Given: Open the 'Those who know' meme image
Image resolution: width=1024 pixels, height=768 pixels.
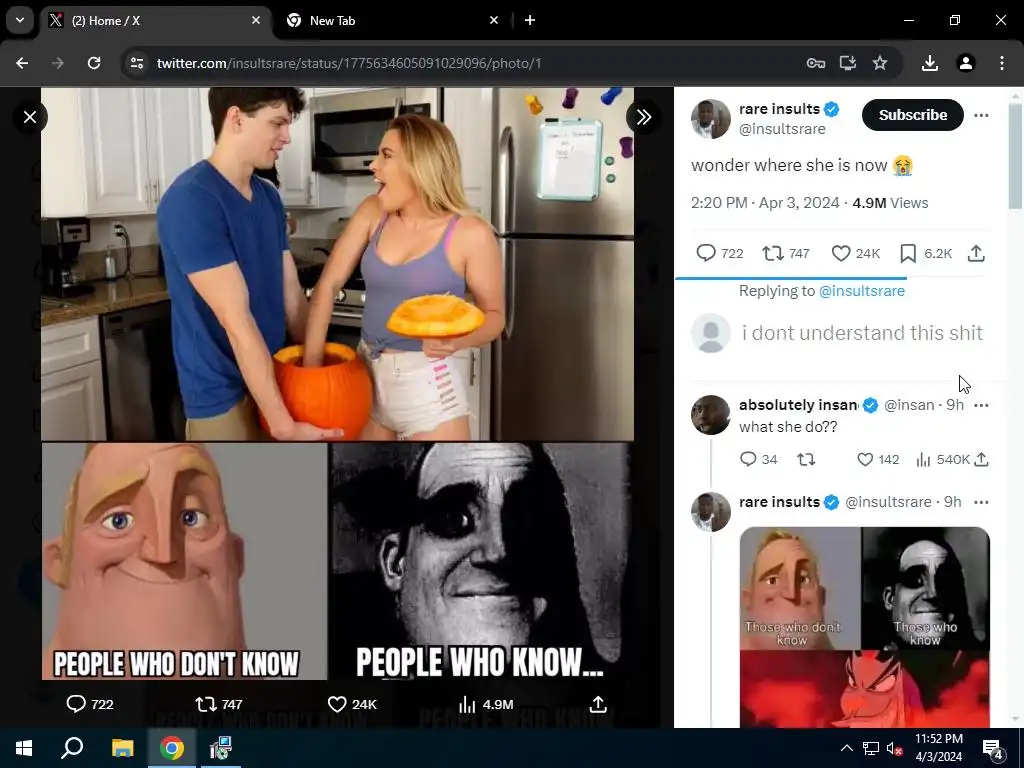Looking at the screenshot, I should [x=865, y=627].
